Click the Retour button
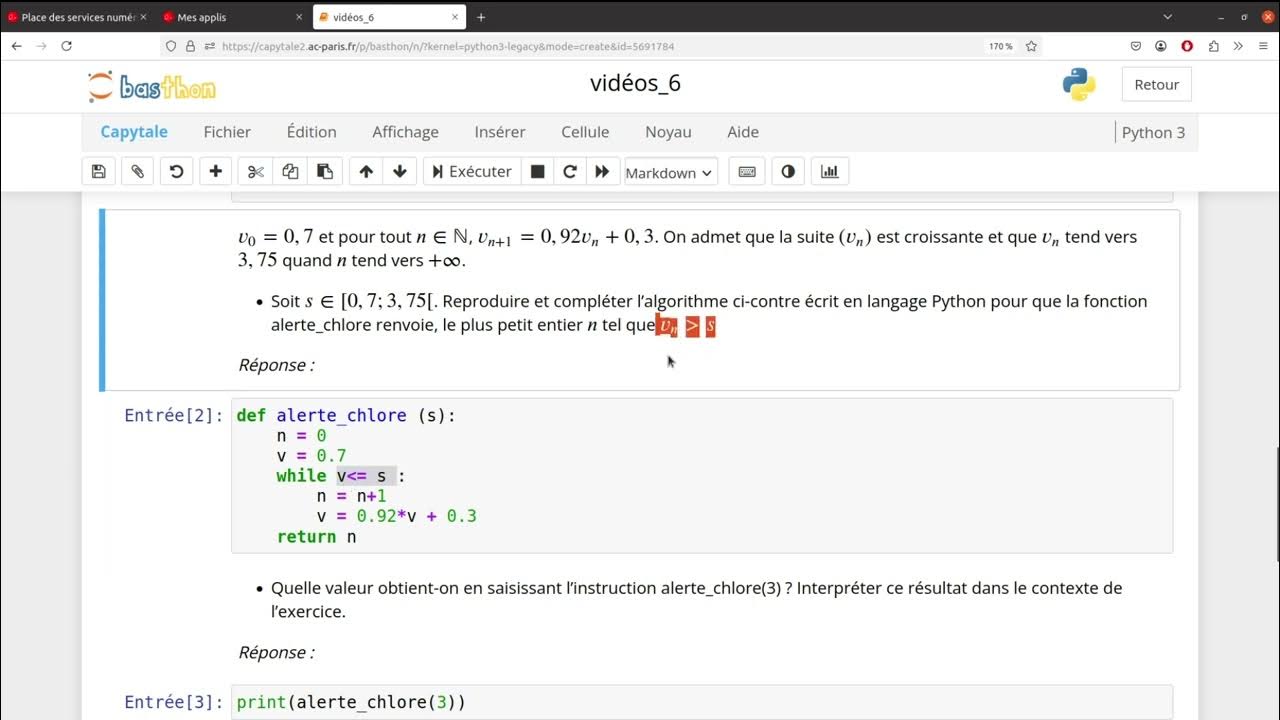This screenshot has height=720, width=1280. point(1156,85)
